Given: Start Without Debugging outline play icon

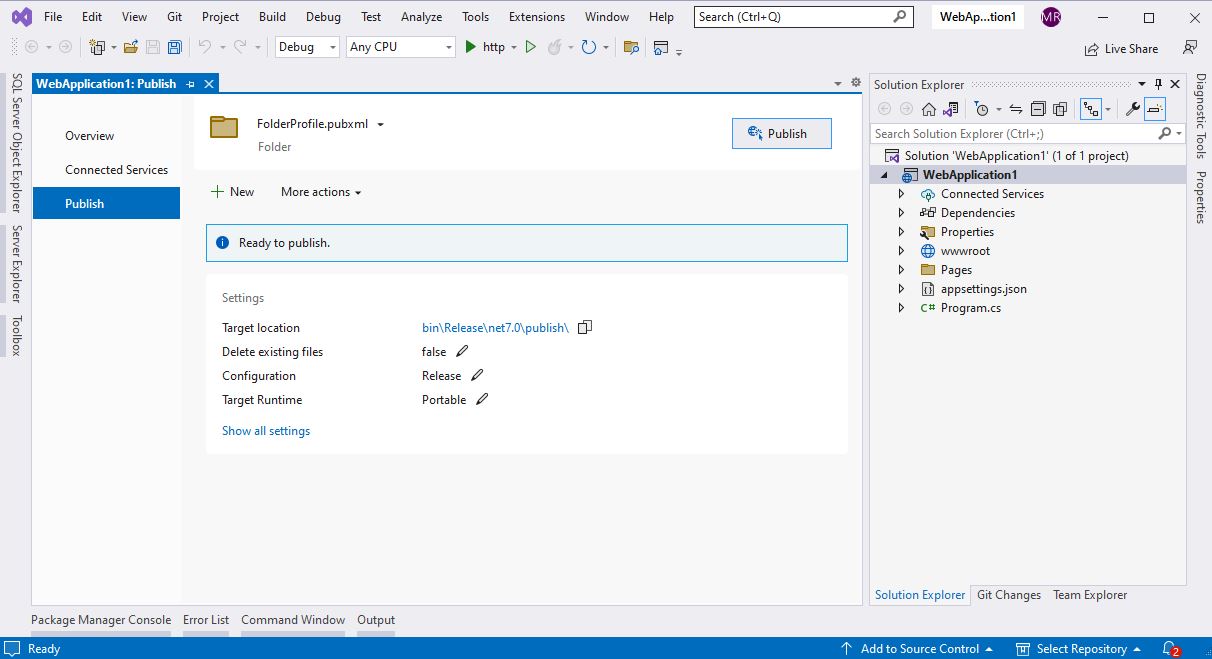Looking at the screenshot, I should point(531,47).
